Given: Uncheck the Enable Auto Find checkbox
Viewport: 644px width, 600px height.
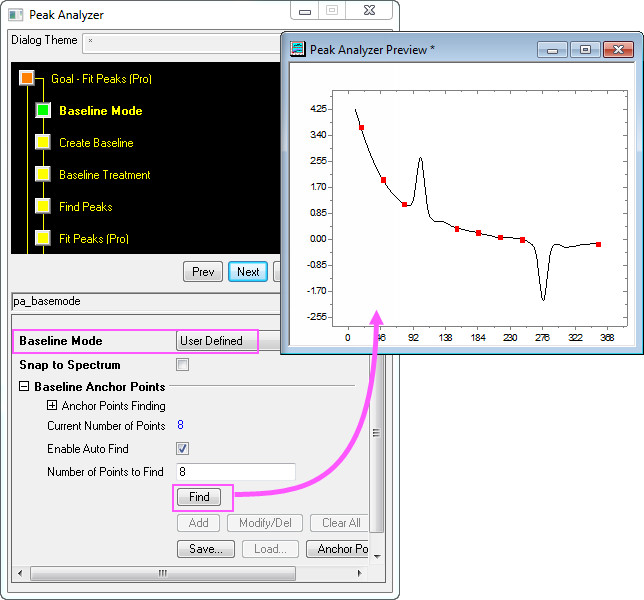Looking at the screenshot, I should (x=182, y=449).
